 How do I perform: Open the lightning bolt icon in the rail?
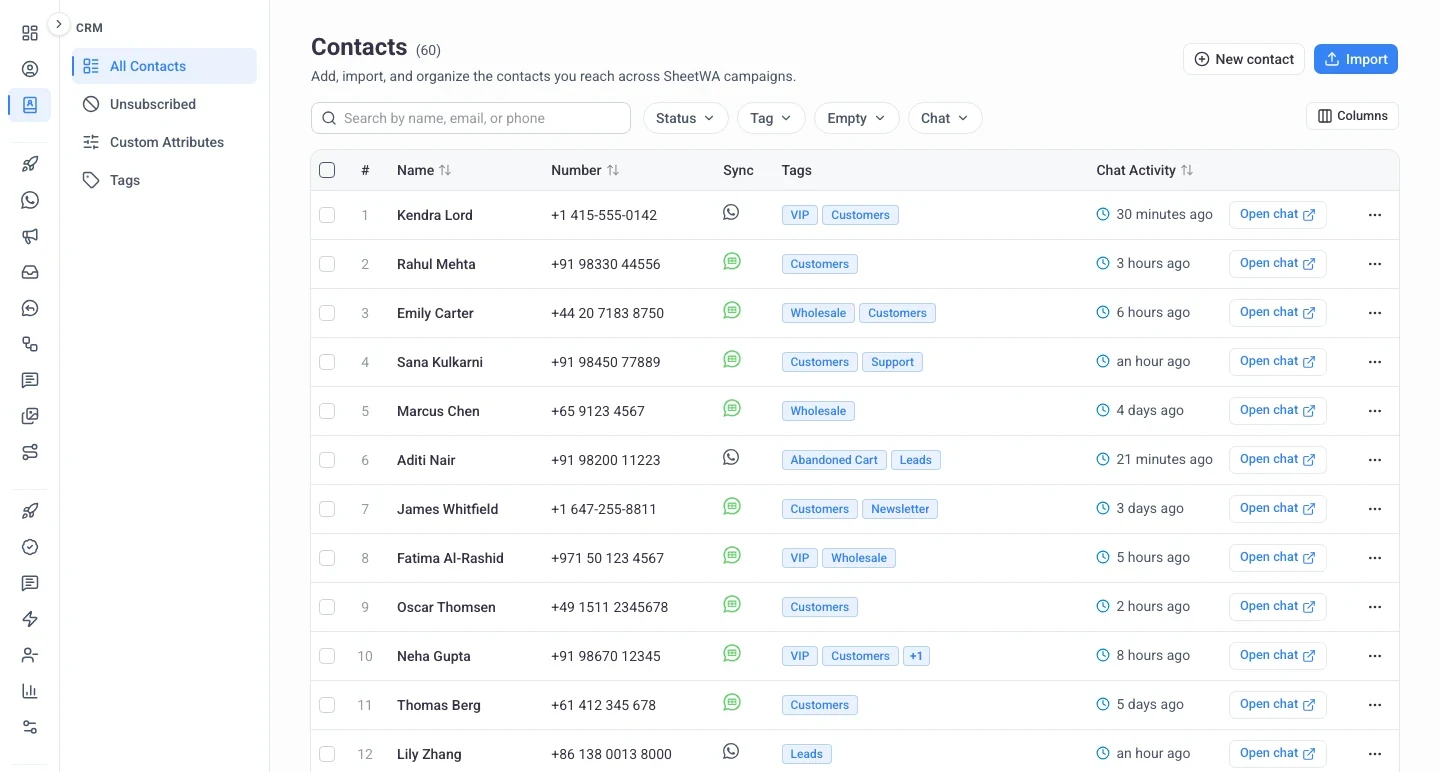[30, 619]
